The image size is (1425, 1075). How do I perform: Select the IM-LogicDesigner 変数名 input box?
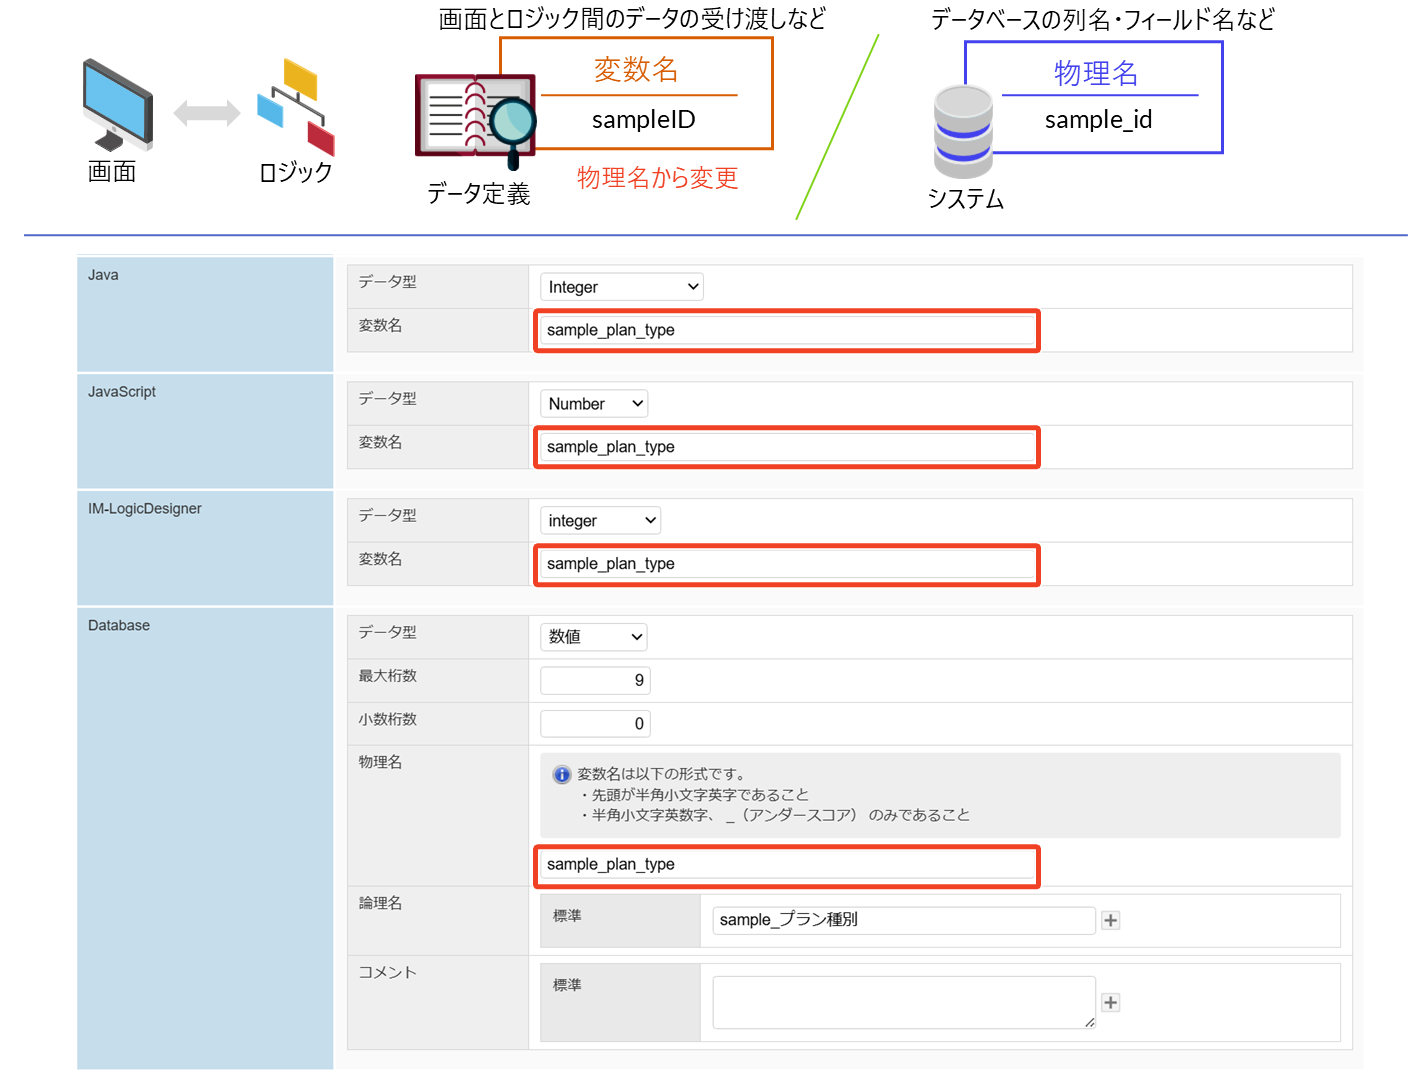coord(787,564)
